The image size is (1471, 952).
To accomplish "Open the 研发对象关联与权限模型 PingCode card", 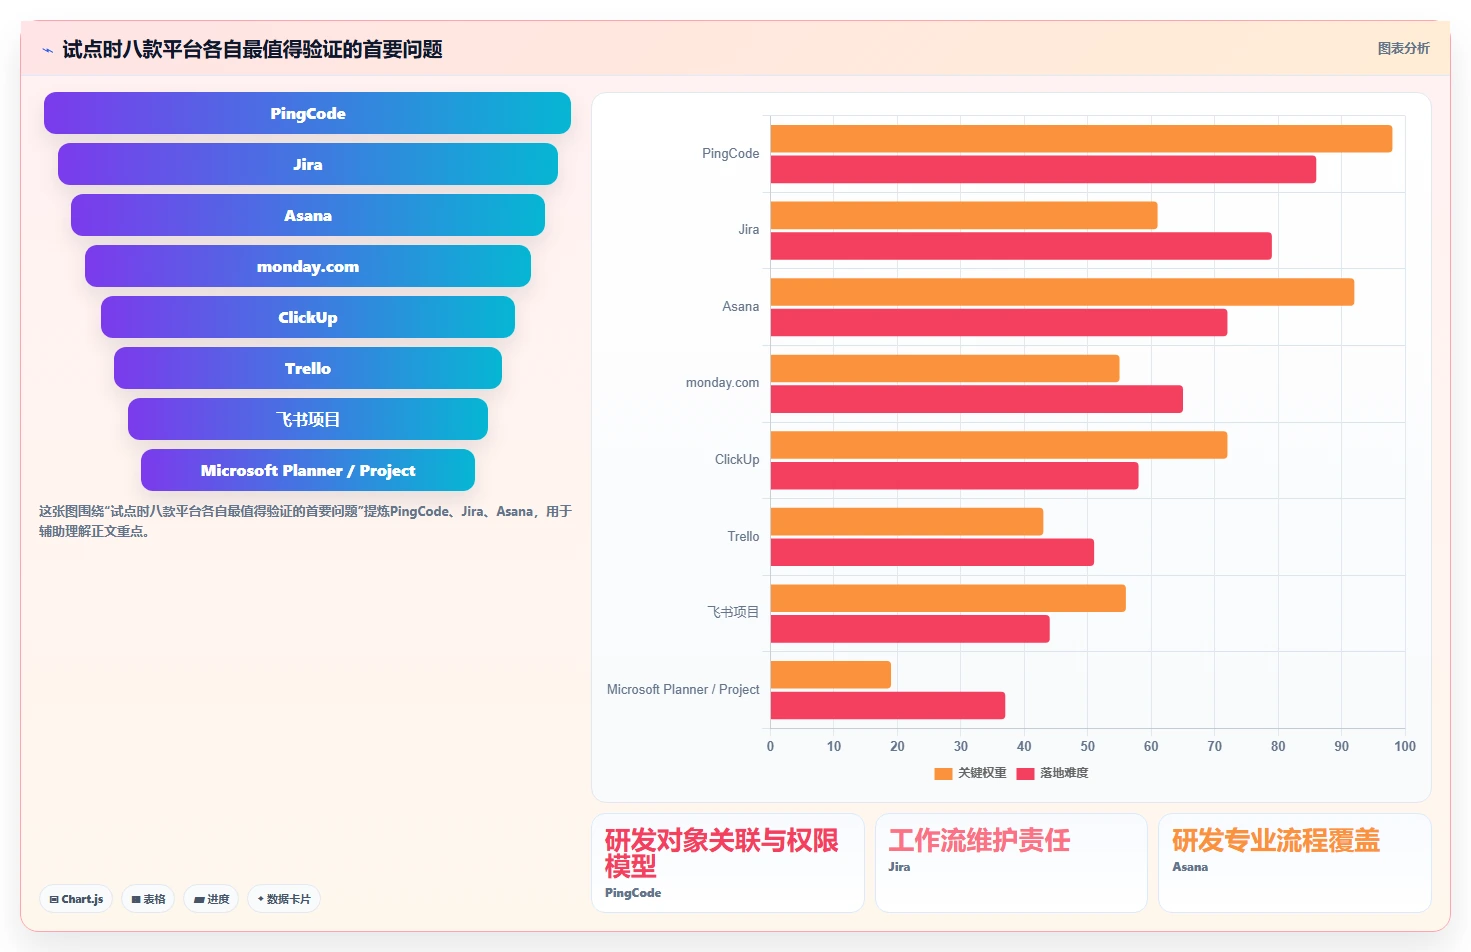I will click(x=728, y=863).
